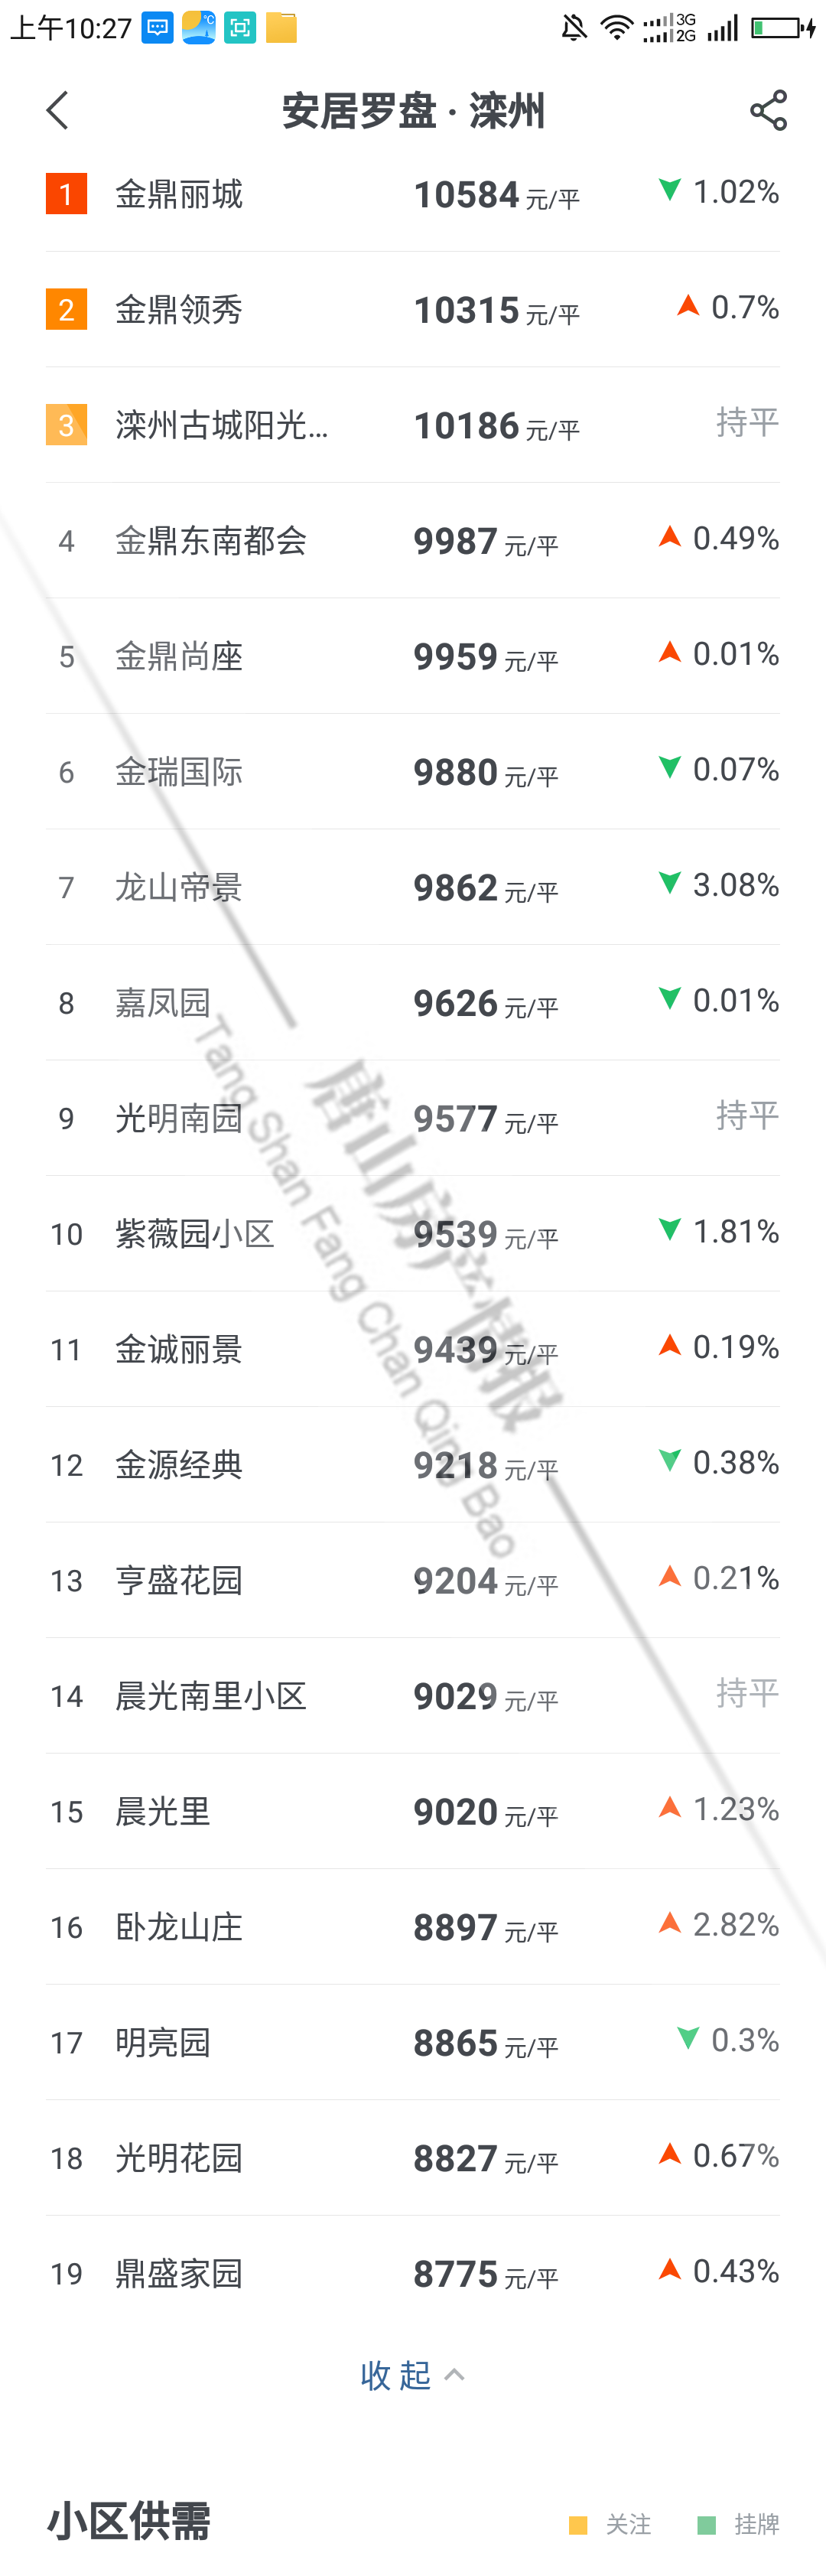Tap the battery icon in status bar

coord(783,27)
